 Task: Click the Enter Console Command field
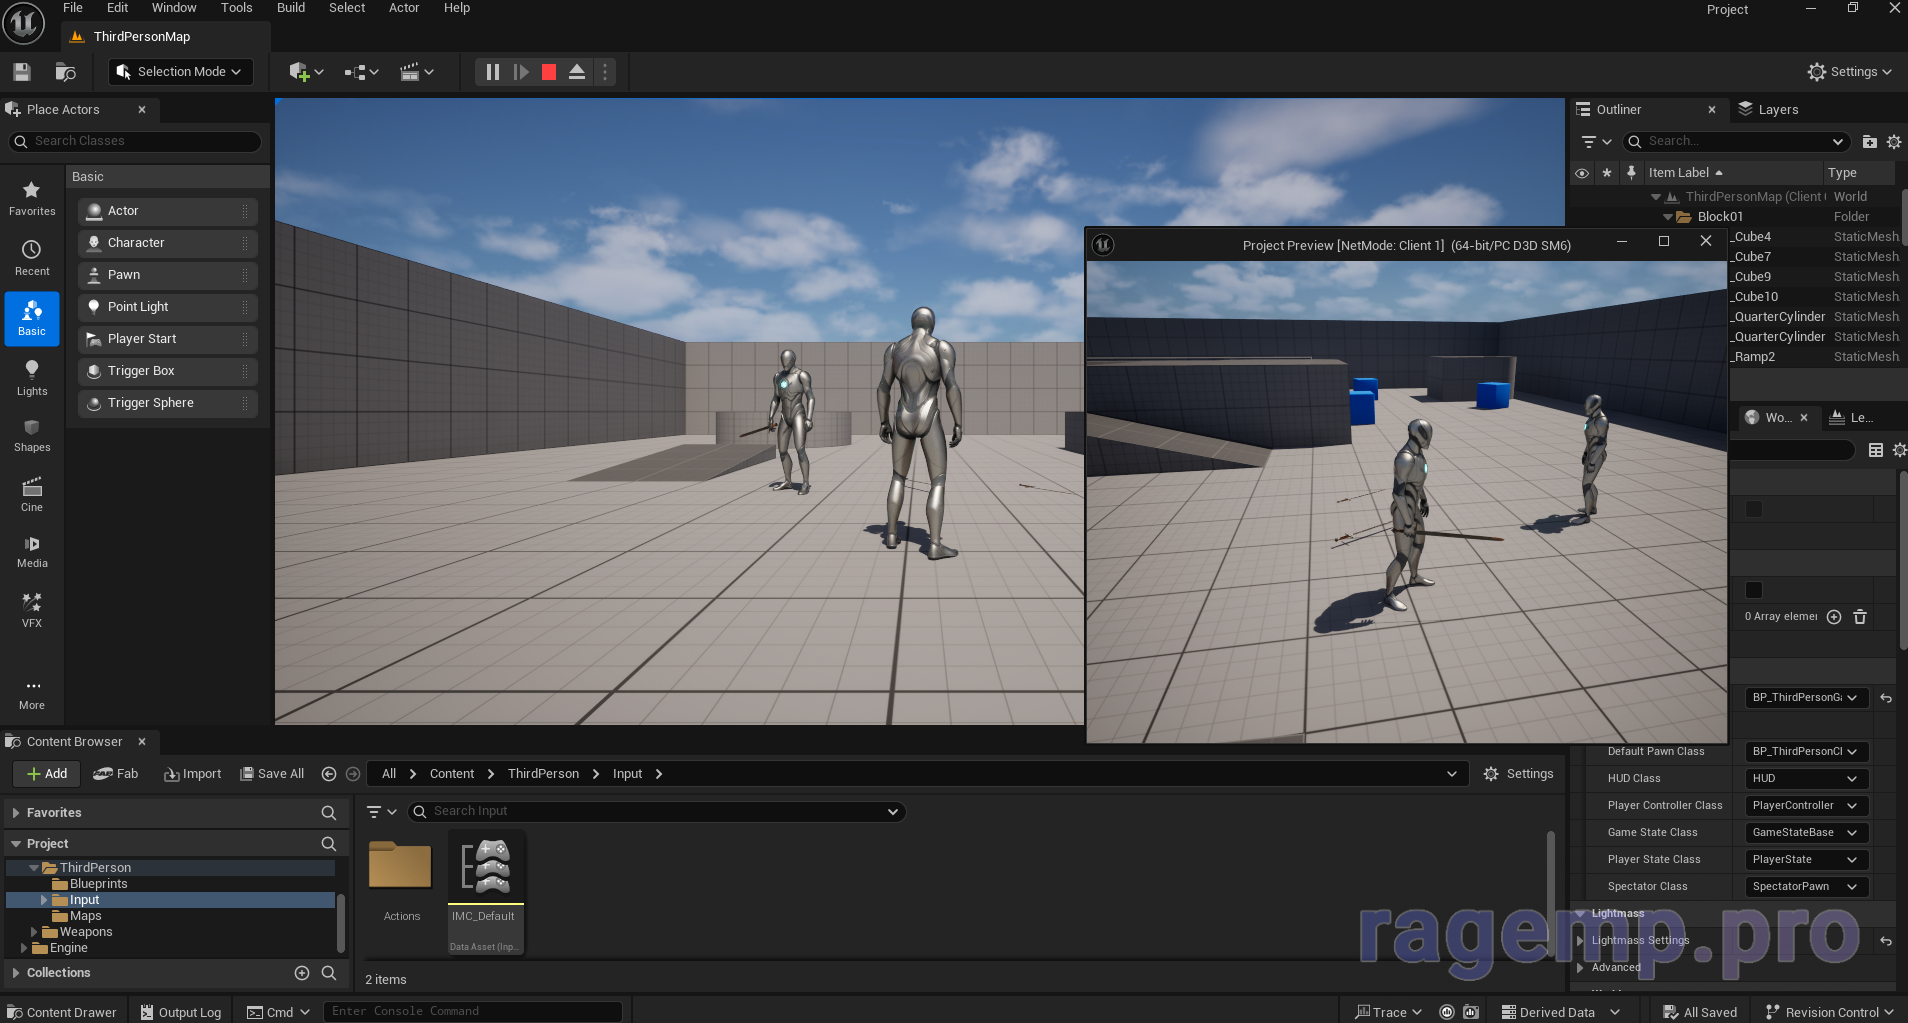click(472, 1012)
